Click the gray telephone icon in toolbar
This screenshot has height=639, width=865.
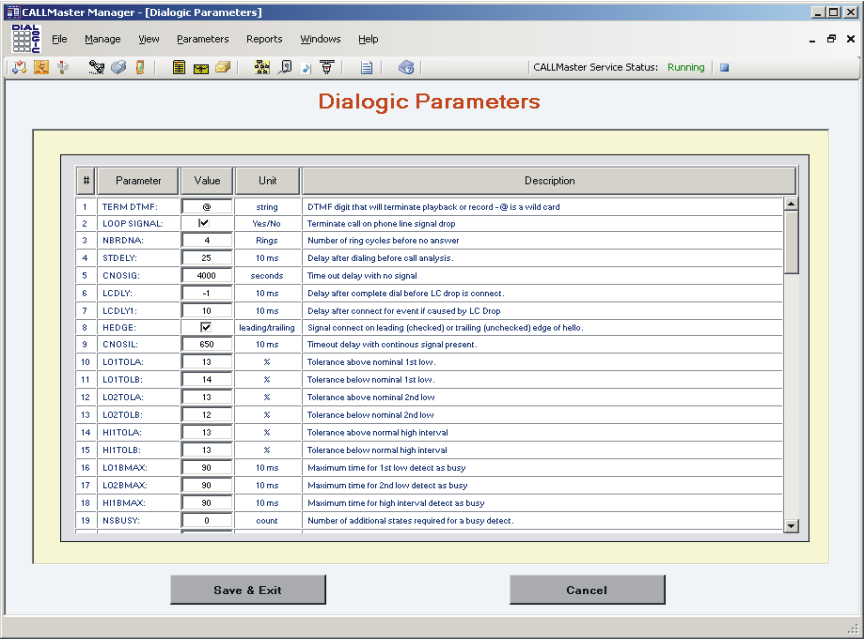coord(119,67)
